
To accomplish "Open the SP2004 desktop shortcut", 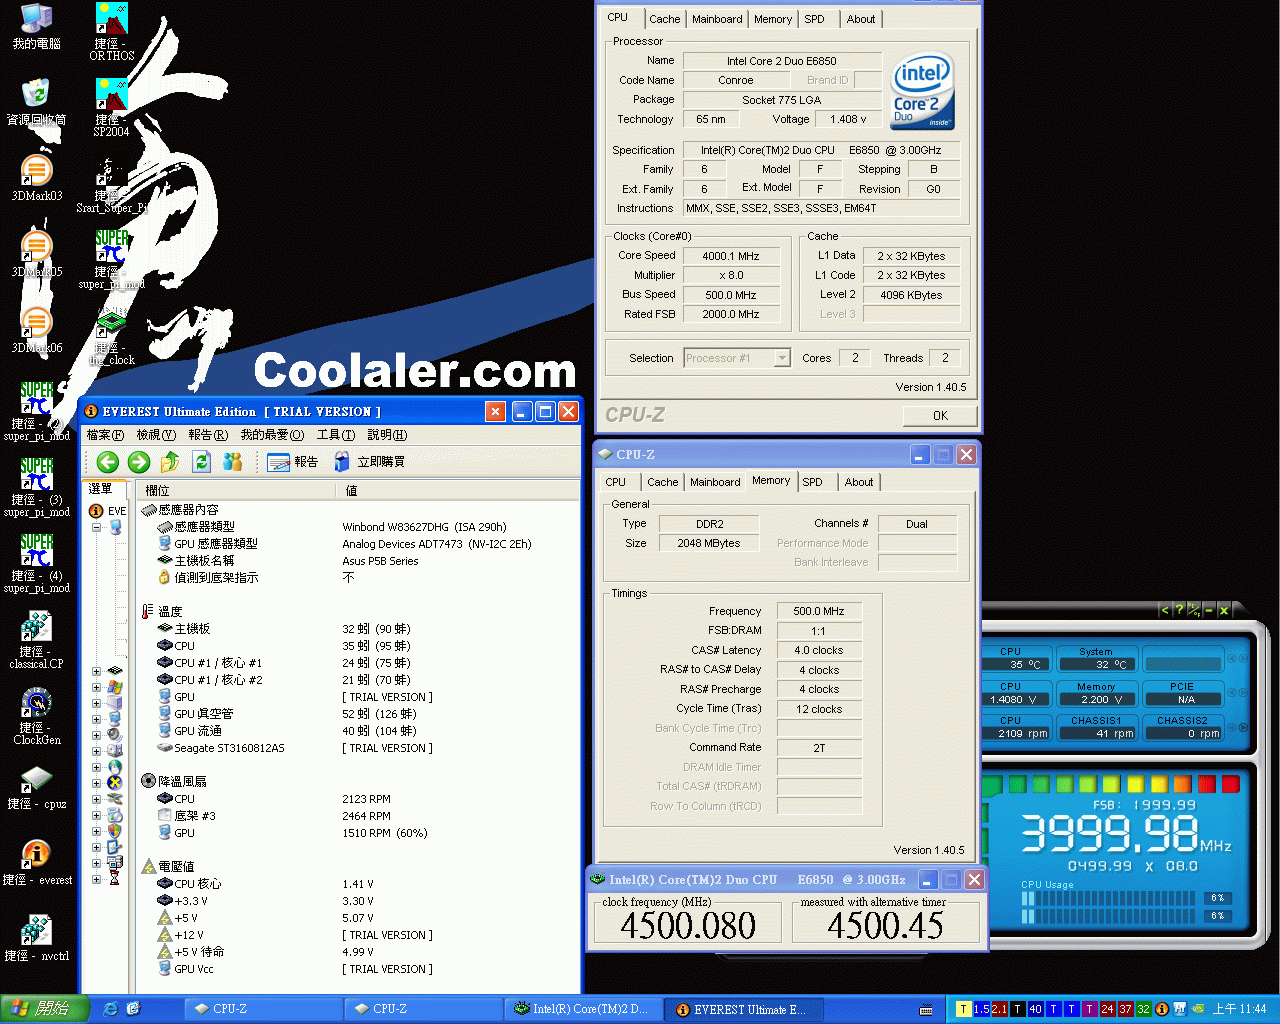I will pos(111,107).
